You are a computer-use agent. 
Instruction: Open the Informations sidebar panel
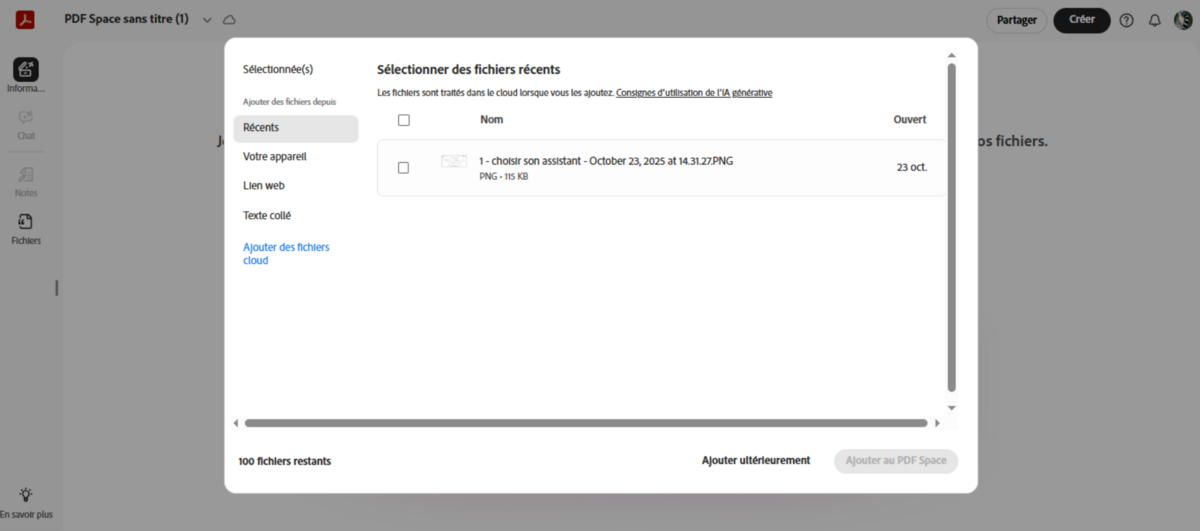(26, 76)
